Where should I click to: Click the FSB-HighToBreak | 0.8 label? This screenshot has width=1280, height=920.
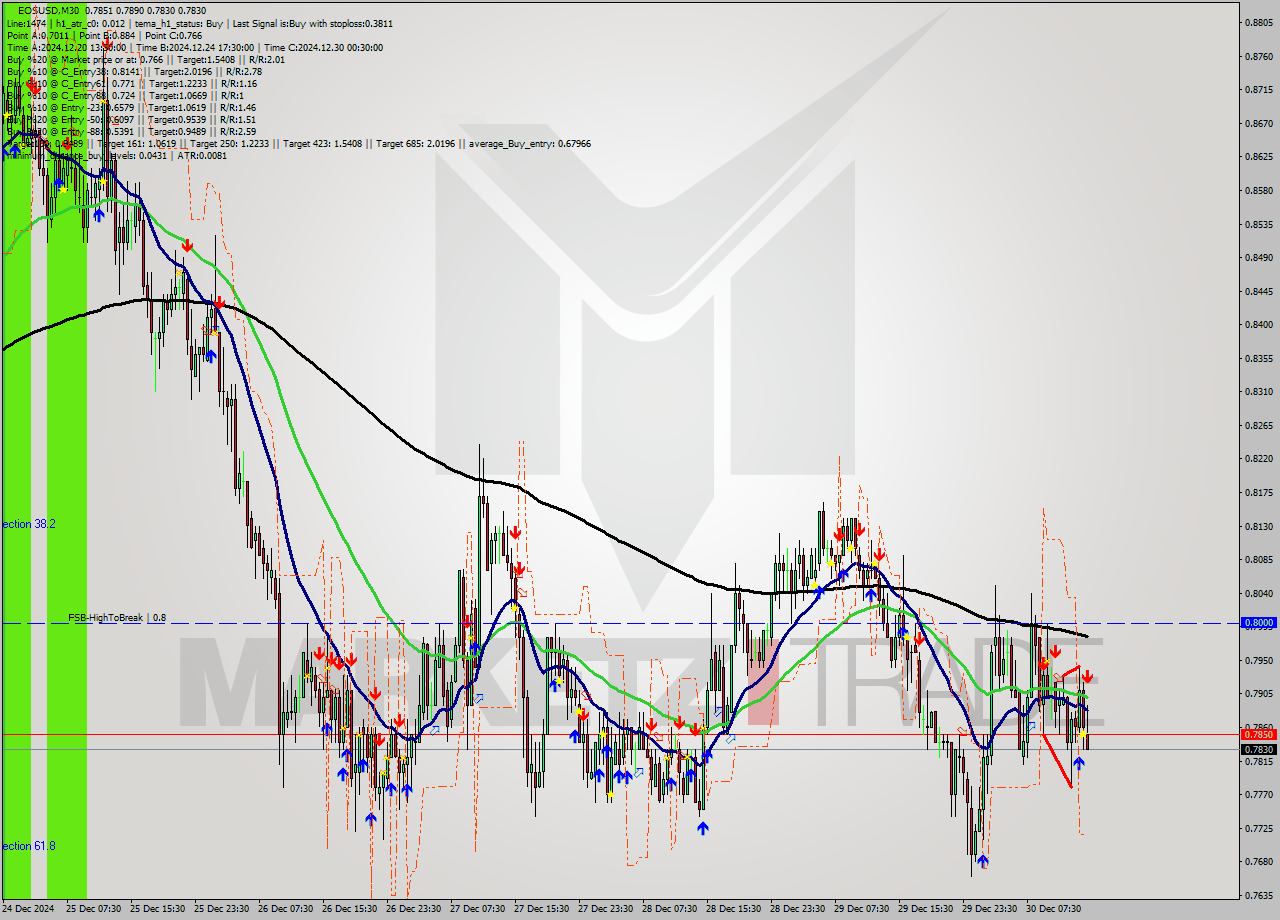point(117,618)
